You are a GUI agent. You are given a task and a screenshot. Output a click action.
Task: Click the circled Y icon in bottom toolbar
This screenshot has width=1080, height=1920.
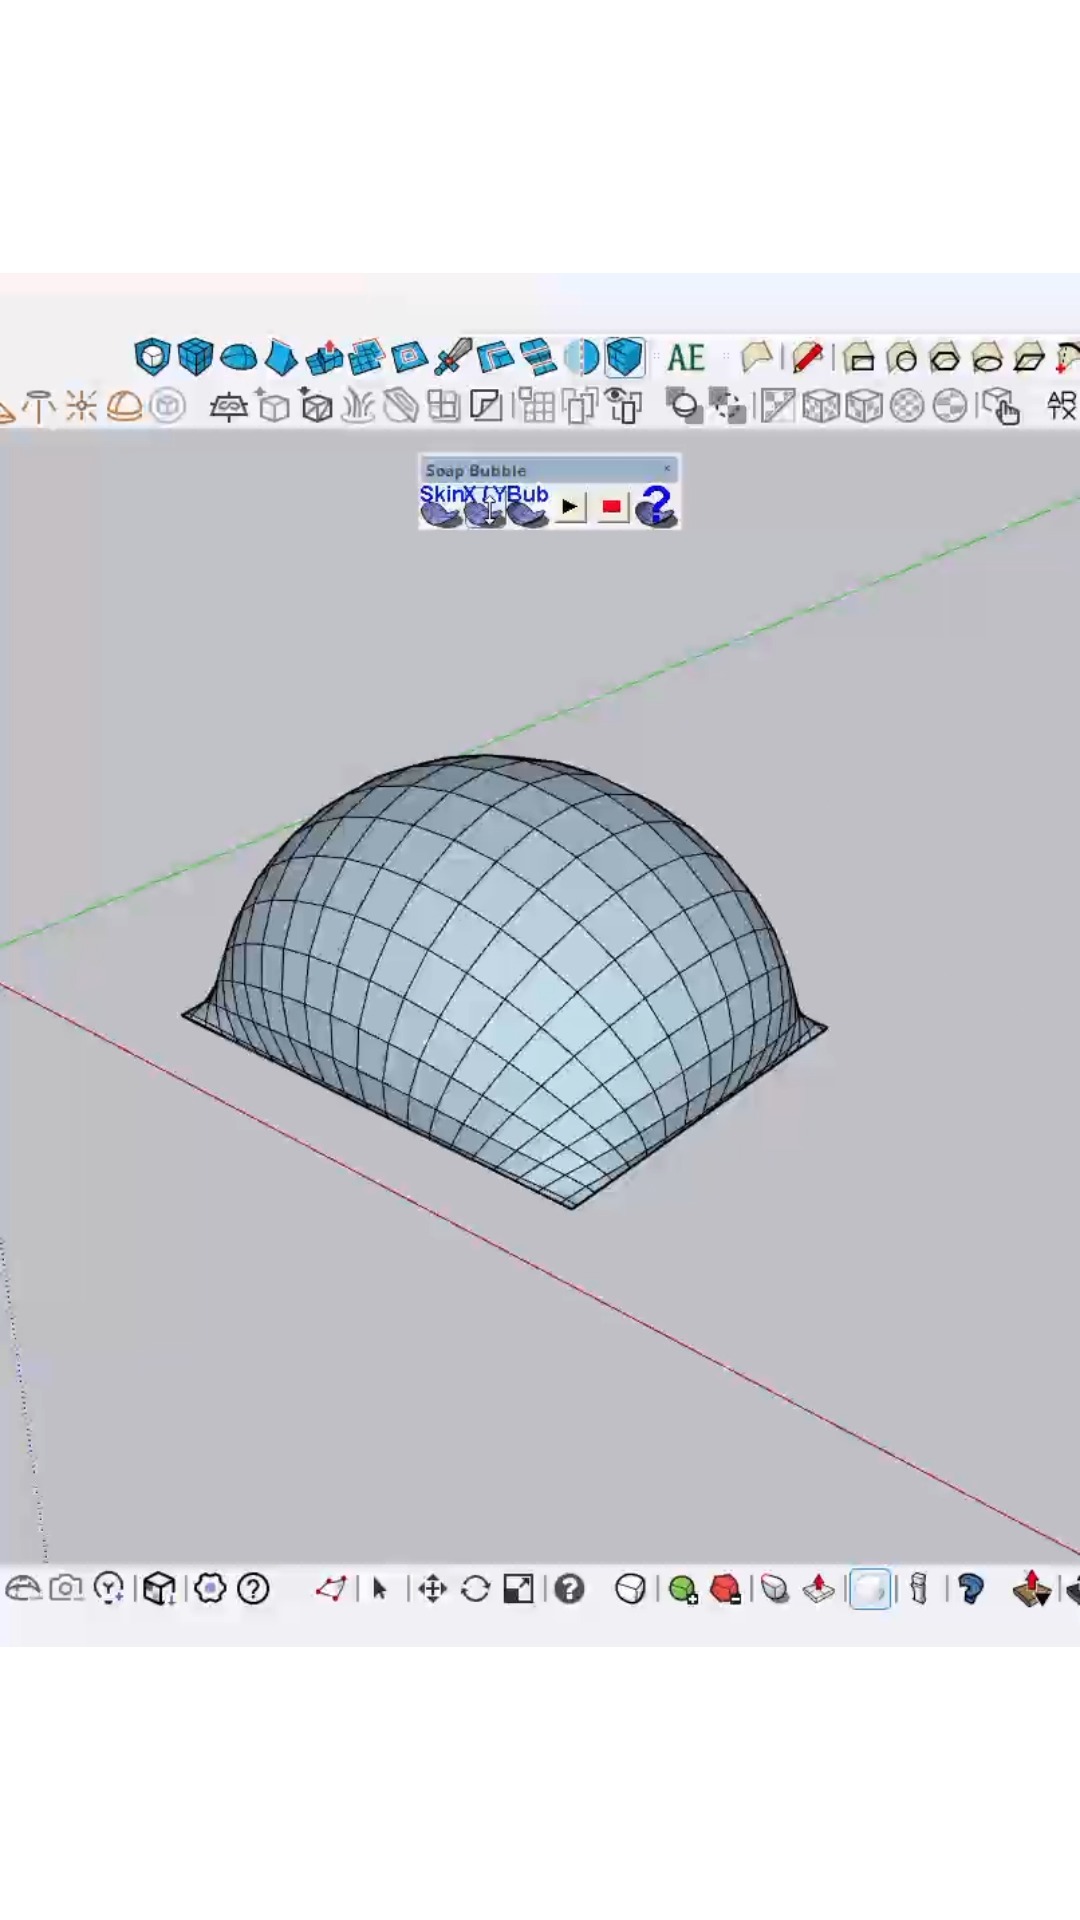(109, 1589)
